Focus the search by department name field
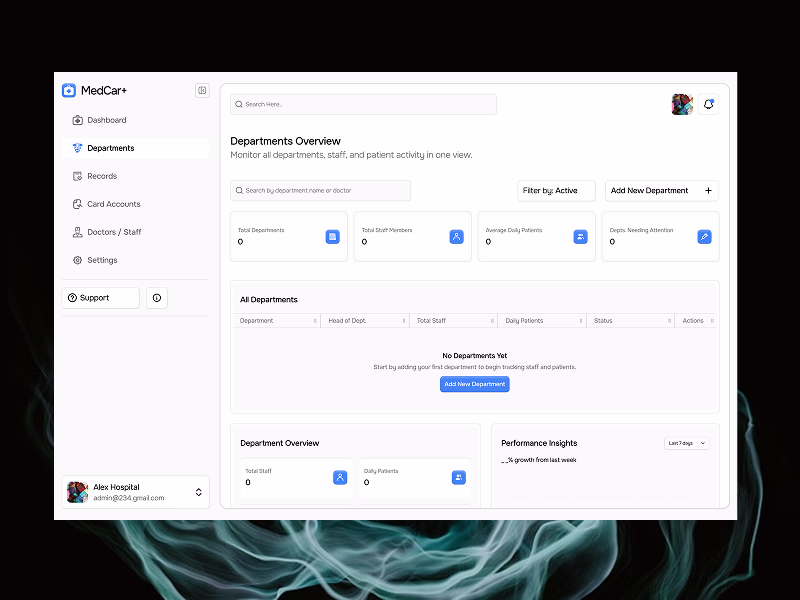This screenshot has width=800, height=600. [320, 190]
